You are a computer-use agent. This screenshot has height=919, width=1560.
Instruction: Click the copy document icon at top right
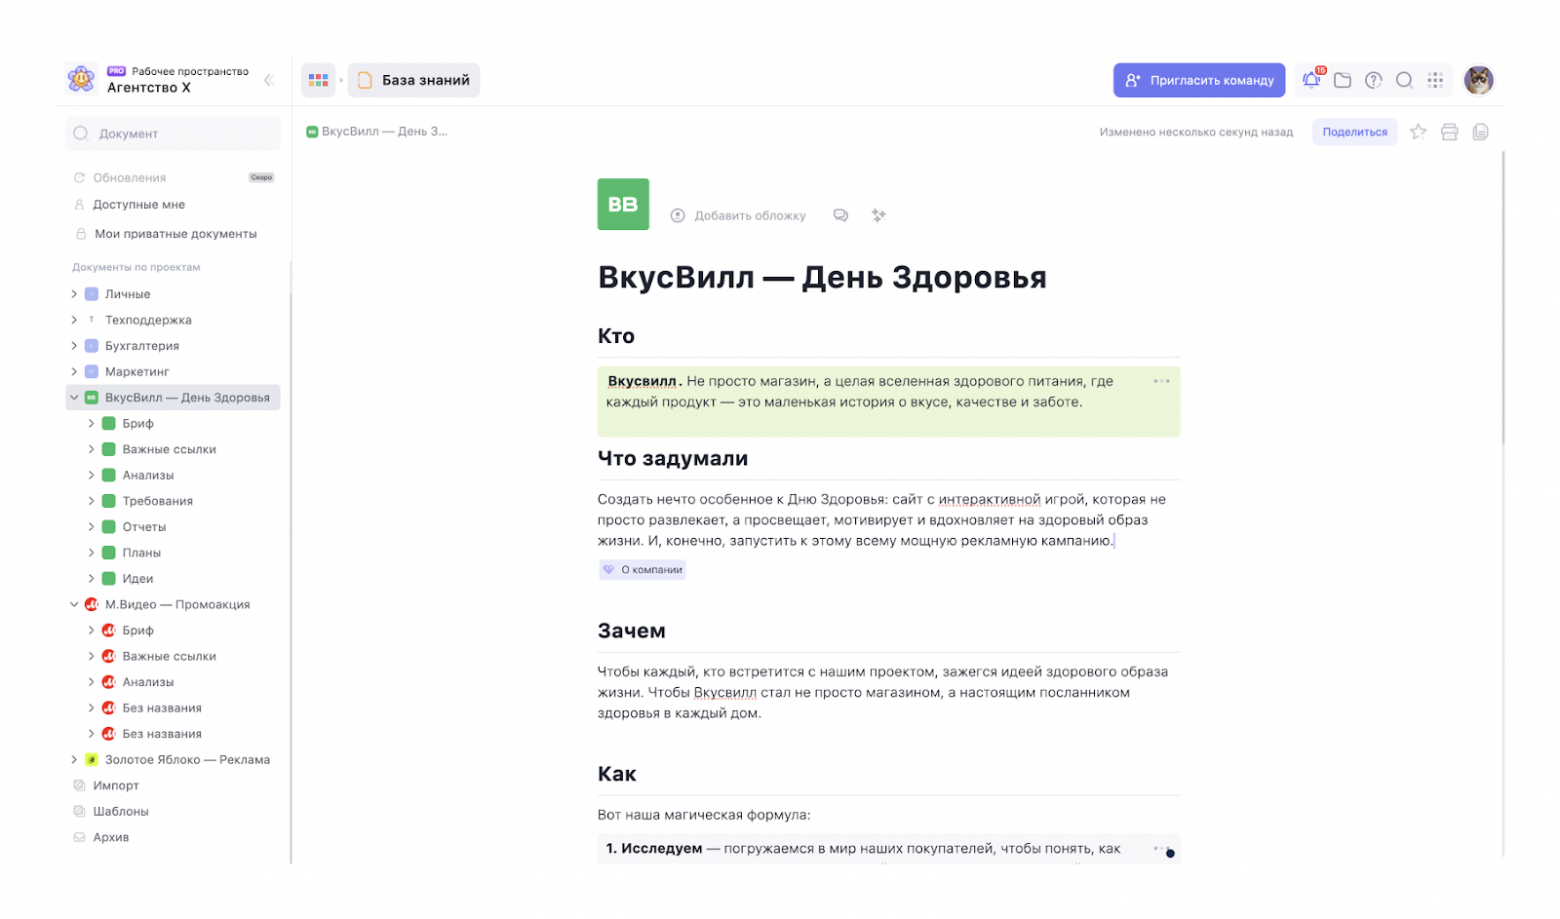[1481, 131]
